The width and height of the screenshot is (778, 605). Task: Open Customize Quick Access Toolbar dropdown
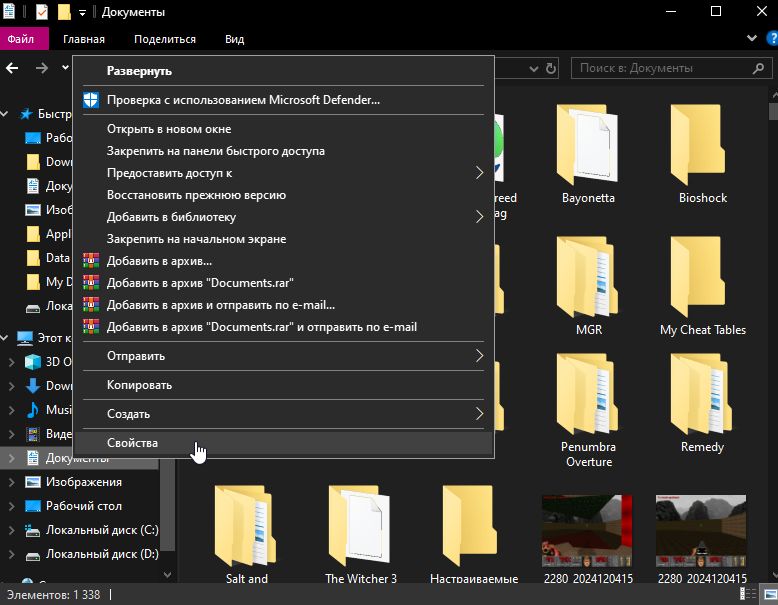[82, 13]
